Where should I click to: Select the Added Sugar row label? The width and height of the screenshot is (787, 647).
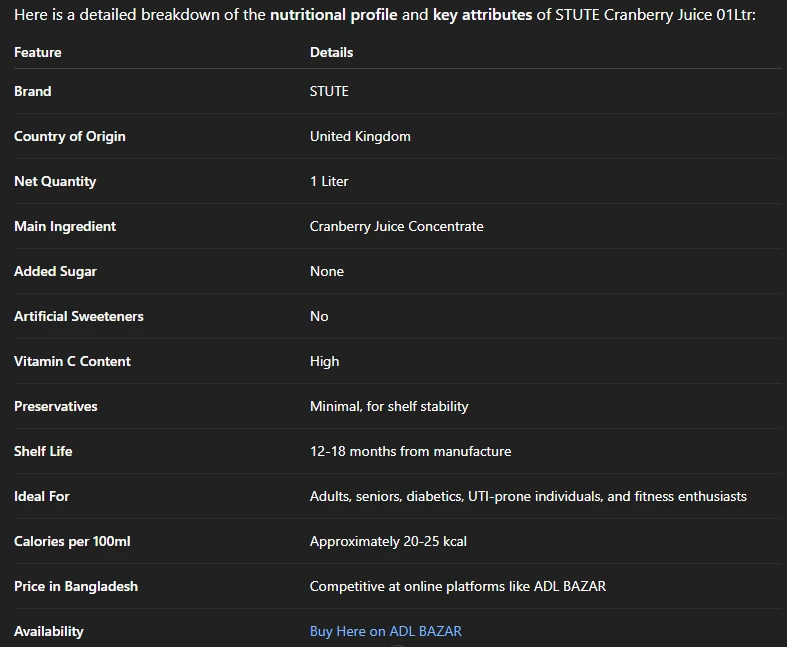pos(55,271)
